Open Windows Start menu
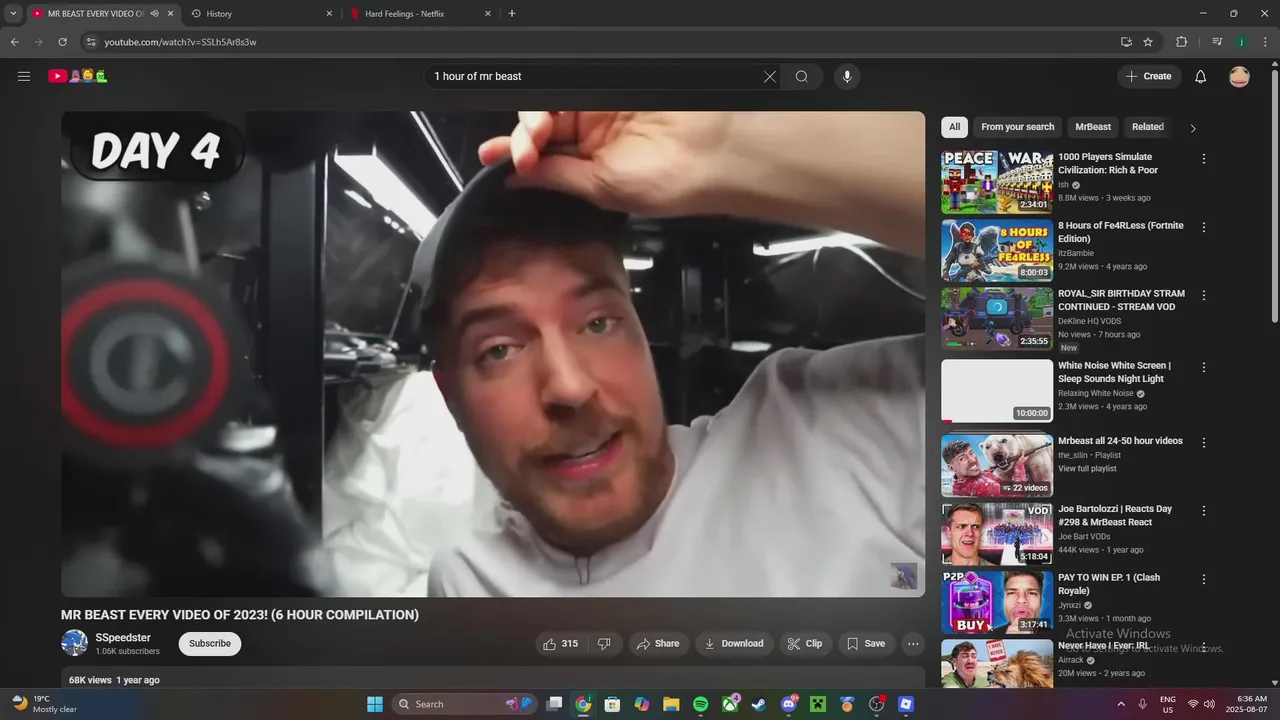This screenshot has height=720, width=1280. (375, 704)
